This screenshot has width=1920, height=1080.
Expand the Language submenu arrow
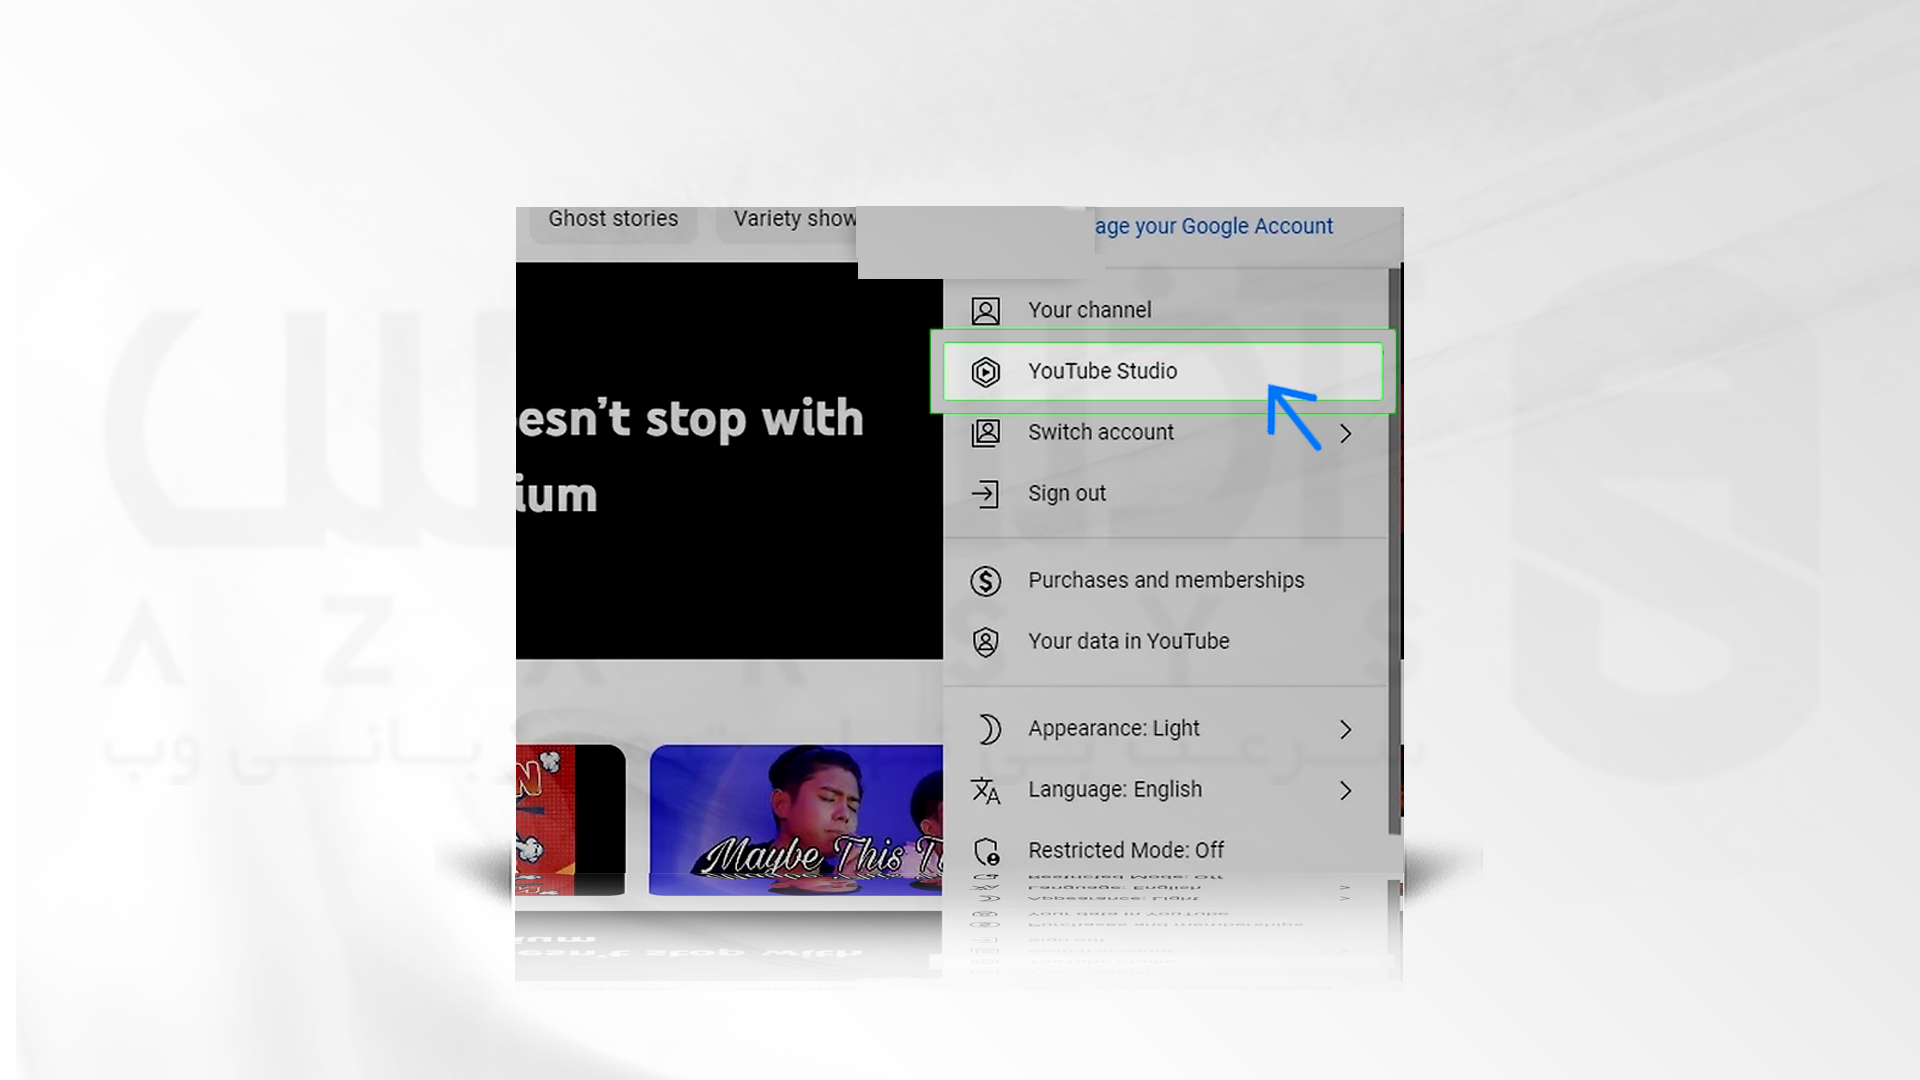click(x=1344, y=789)
